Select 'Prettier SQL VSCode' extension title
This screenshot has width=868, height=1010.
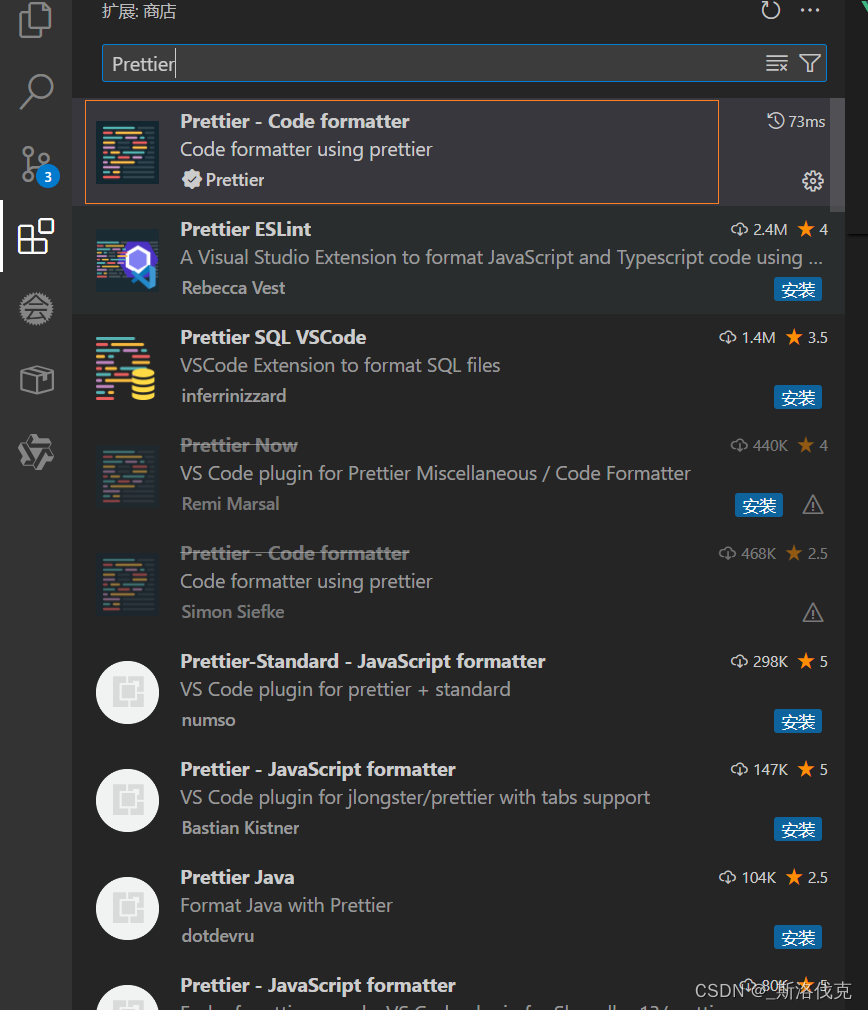273,338
